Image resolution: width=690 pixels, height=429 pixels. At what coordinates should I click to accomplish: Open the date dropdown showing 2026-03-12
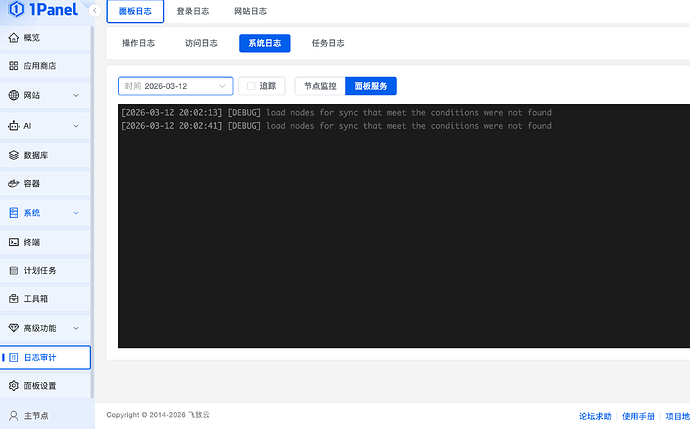pyautogui.click(x=175, y=86)
